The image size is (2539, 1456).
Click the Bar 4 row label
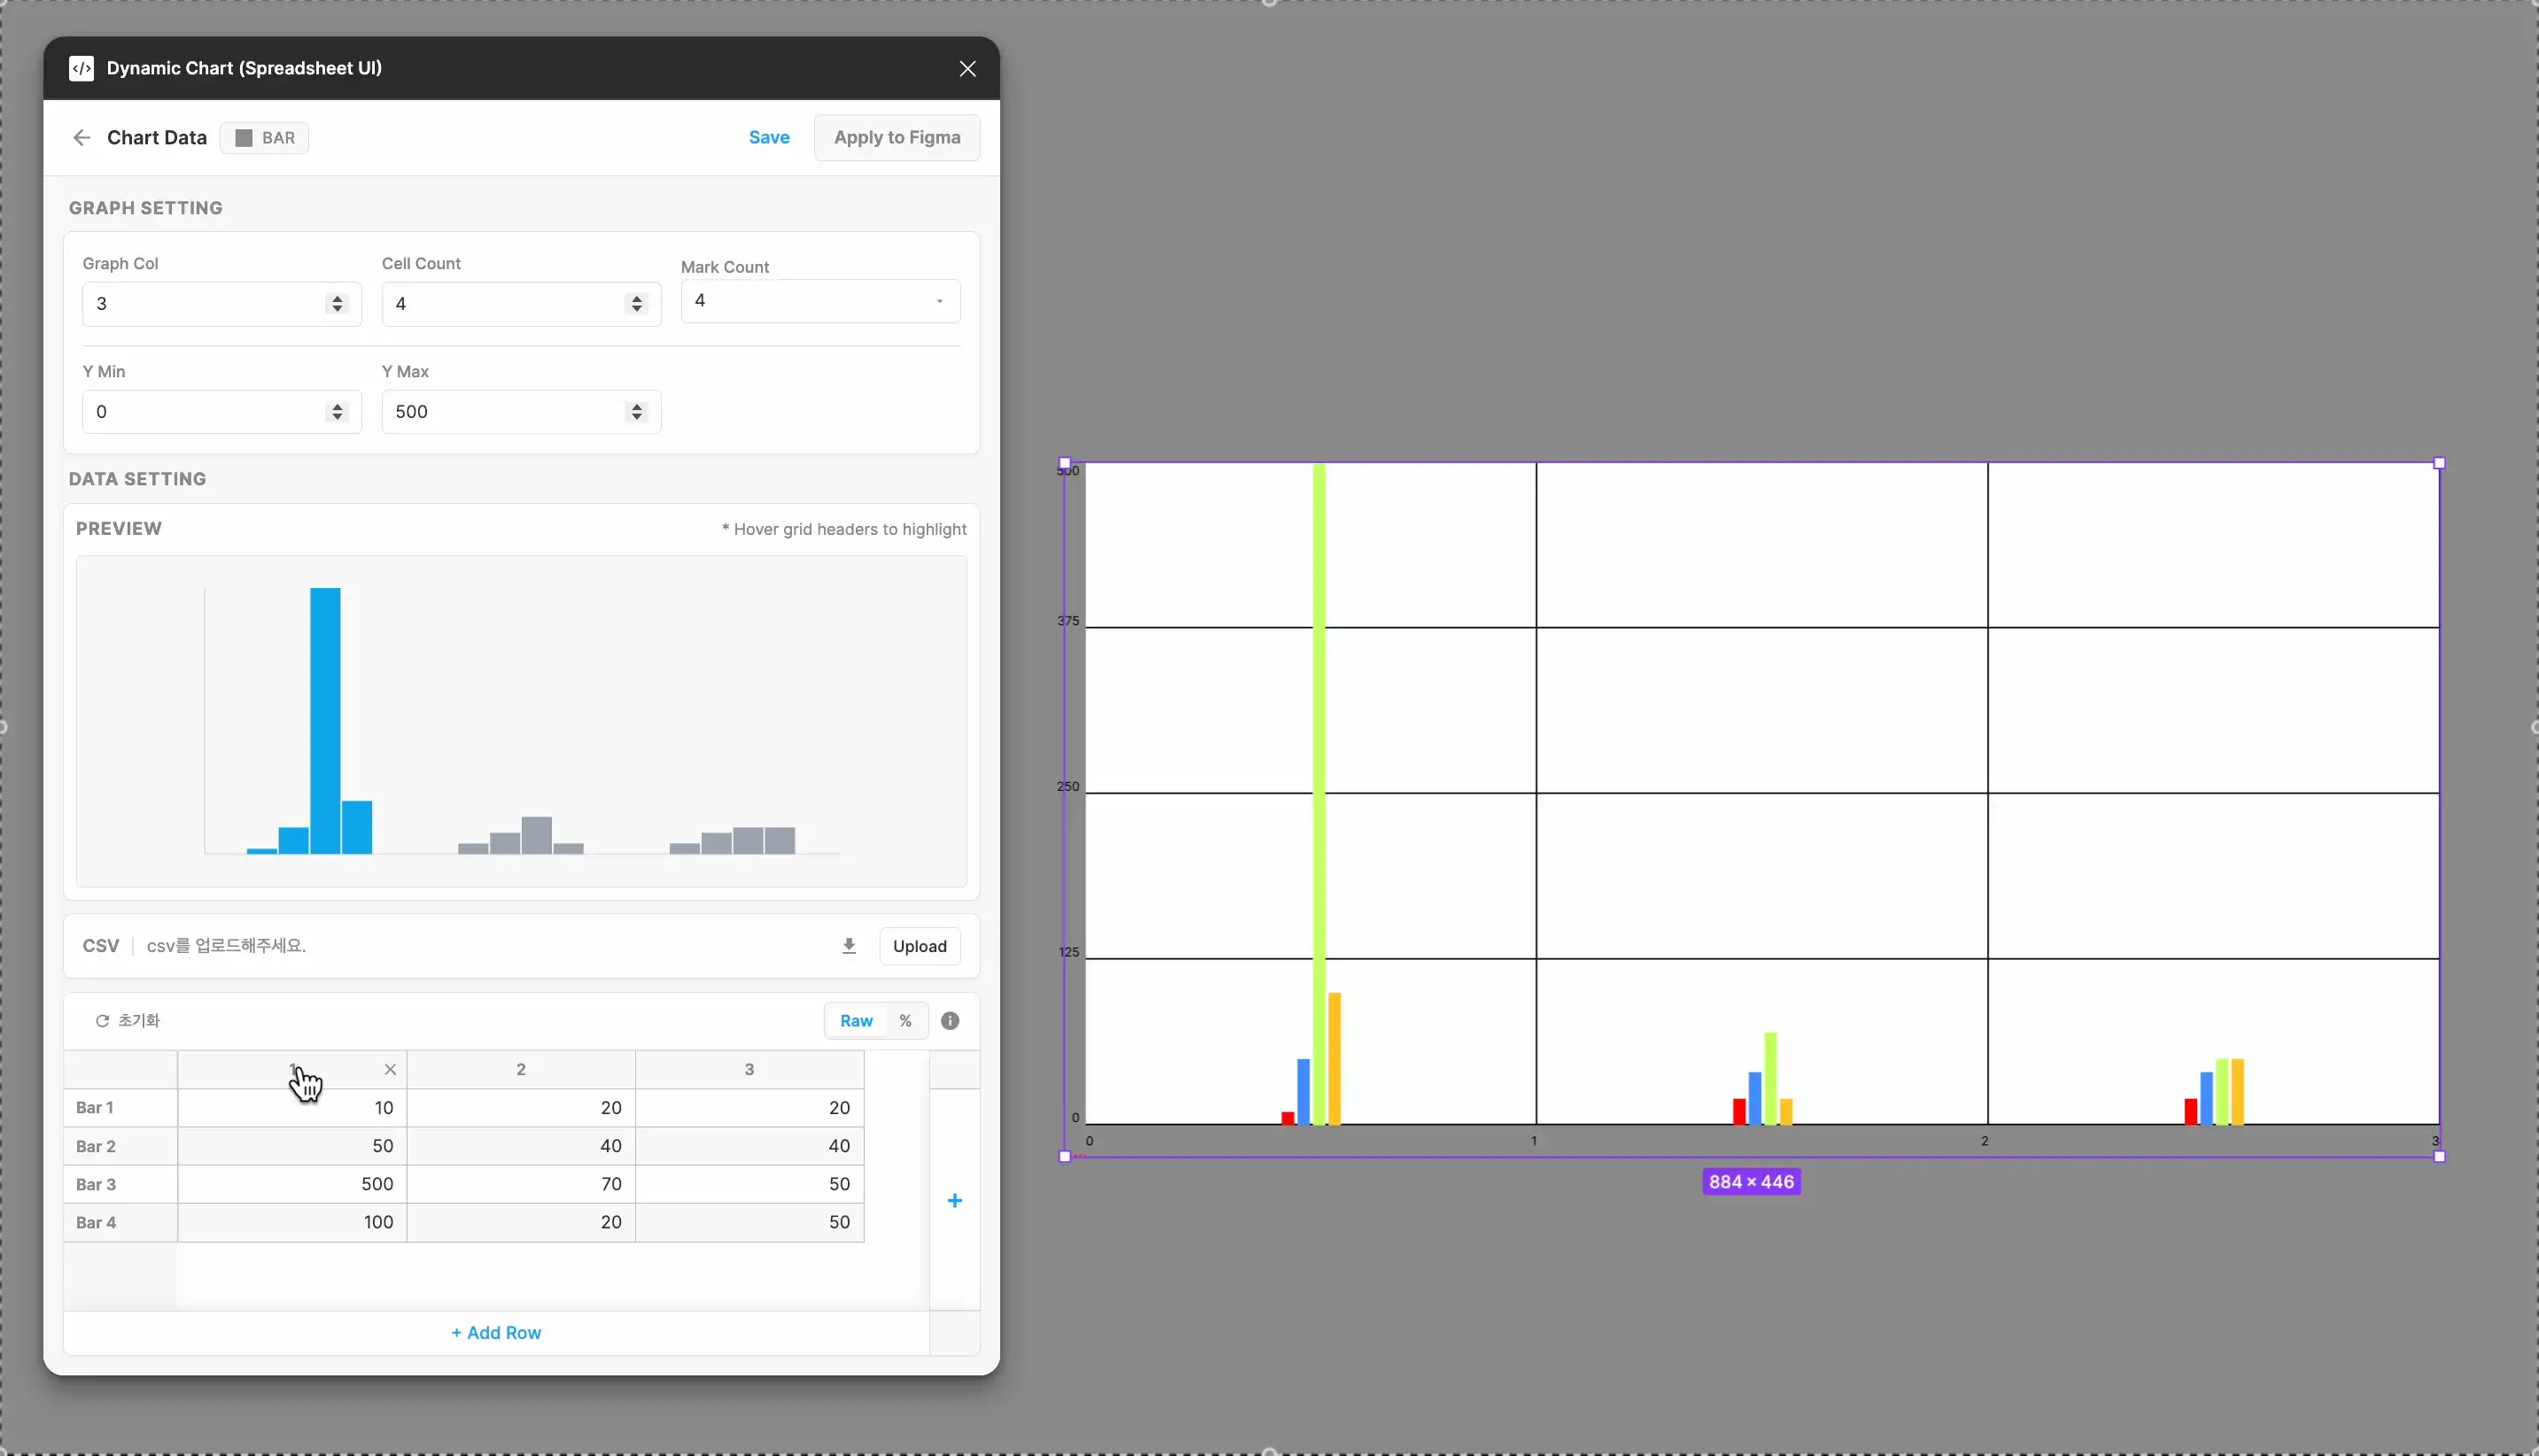click(120, 1222)
